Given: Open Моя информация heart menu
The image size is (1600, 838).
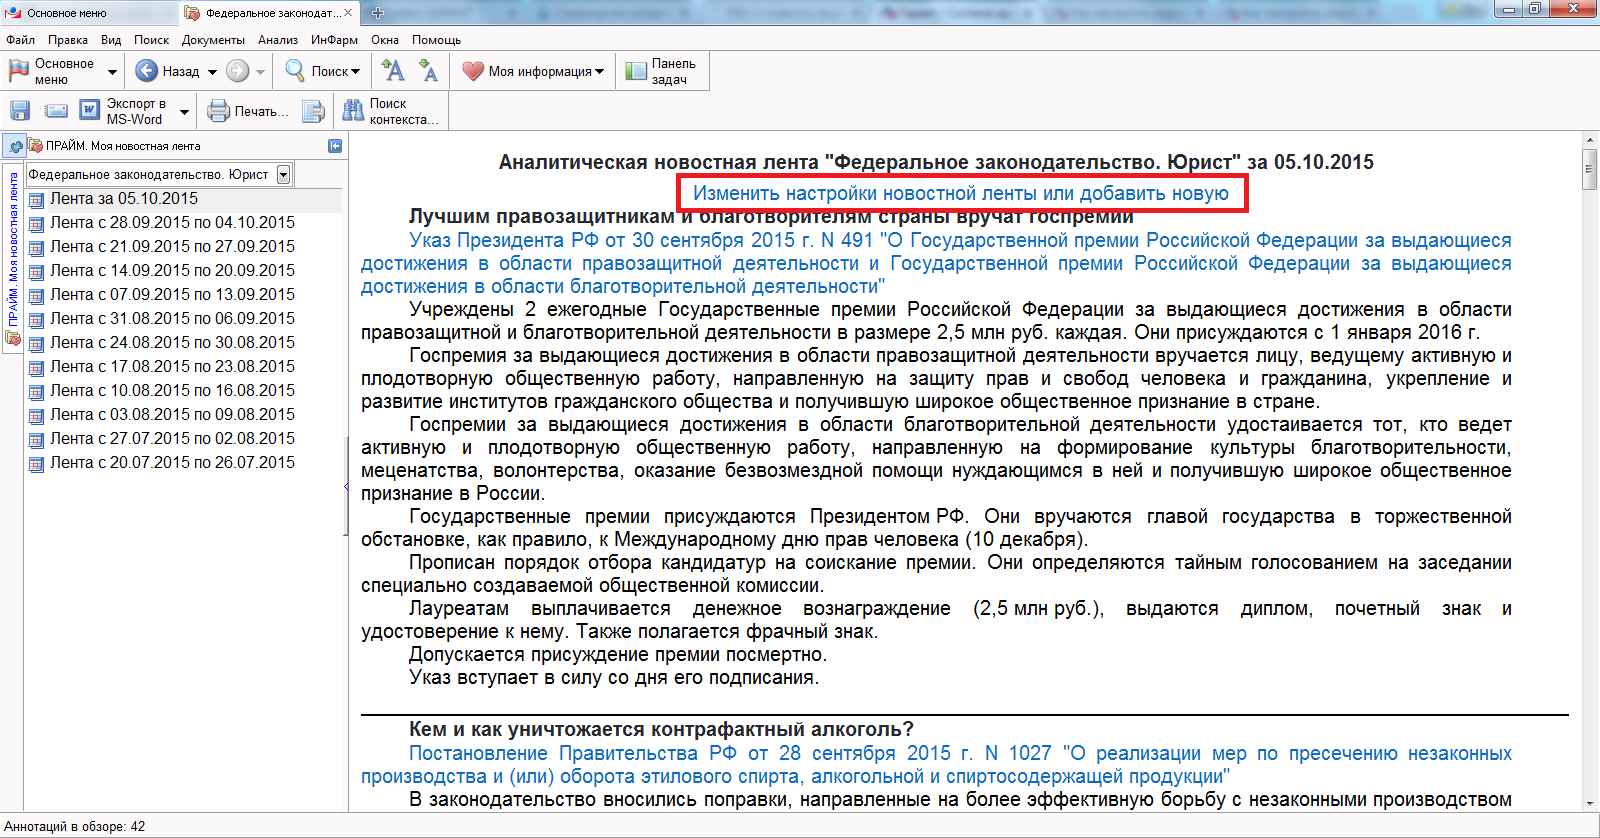Looking at the screenshot, I should [533, 71].
